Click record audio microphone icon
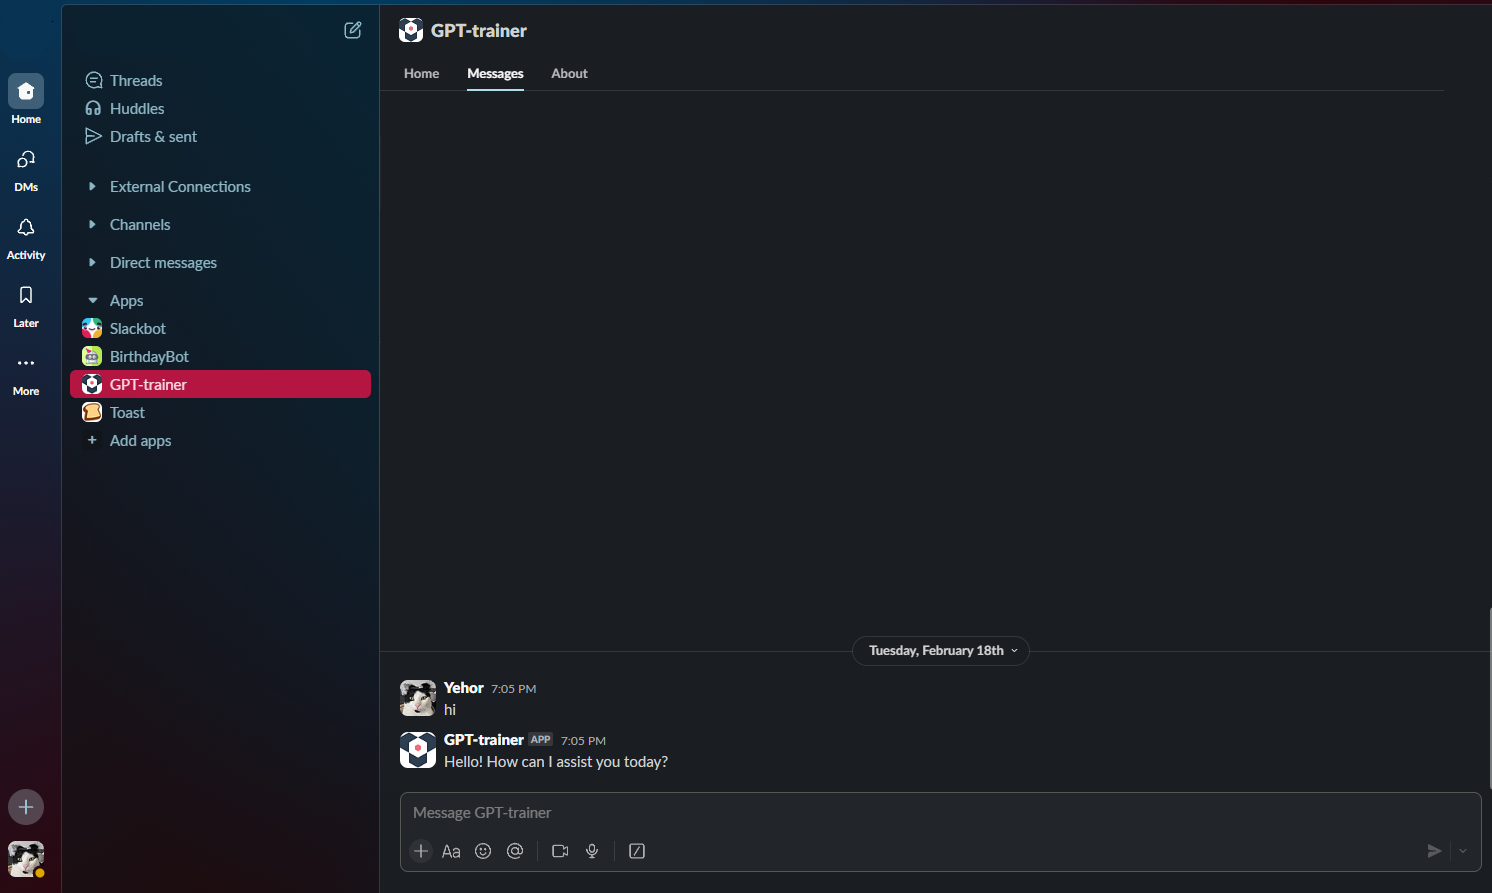This screenshot has height=893, width=1492. 592,851
